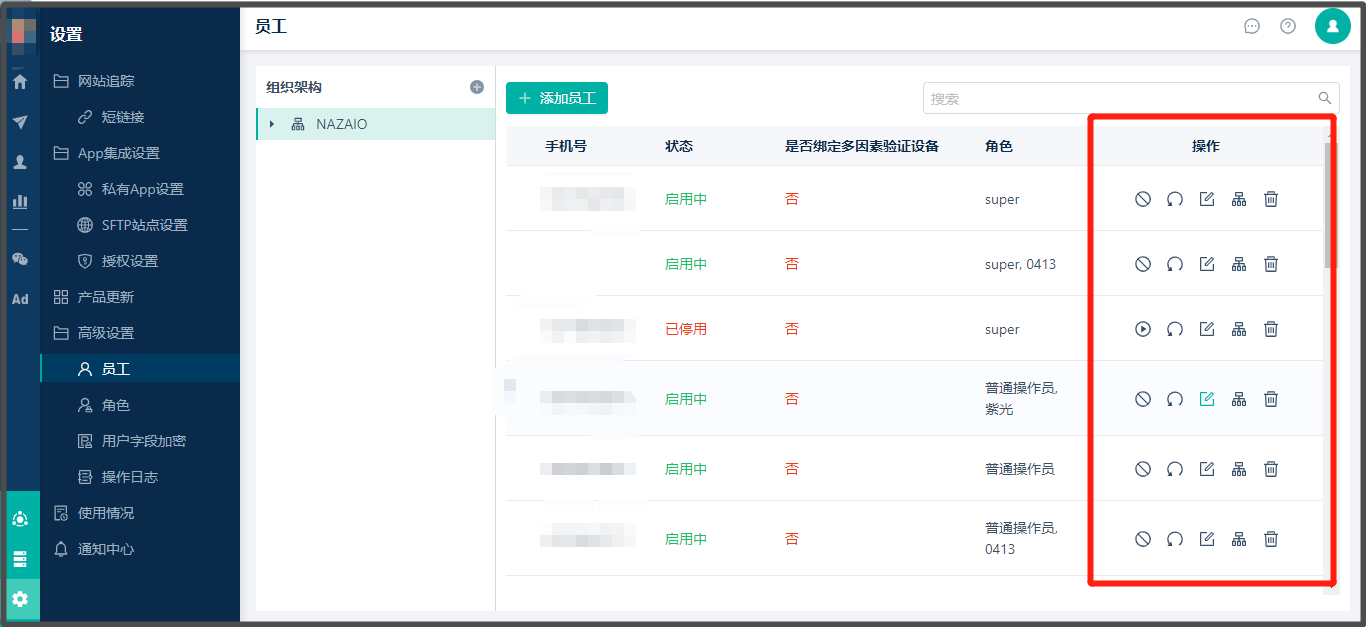Viewport: 1366px width, 627px height.
Task: Click the employee table vertical scrollbar
Action: (x=1330, y=205)
